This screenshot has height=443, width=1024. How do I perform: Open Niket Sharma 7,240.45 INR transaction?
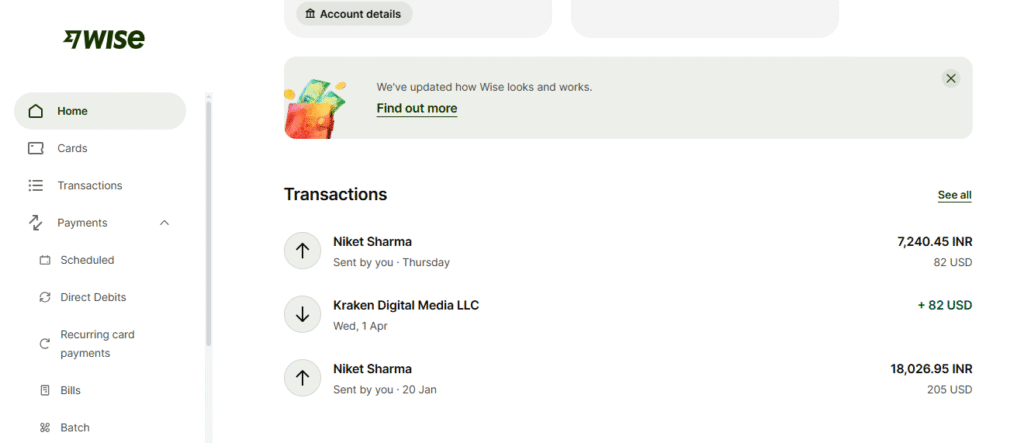372,241
